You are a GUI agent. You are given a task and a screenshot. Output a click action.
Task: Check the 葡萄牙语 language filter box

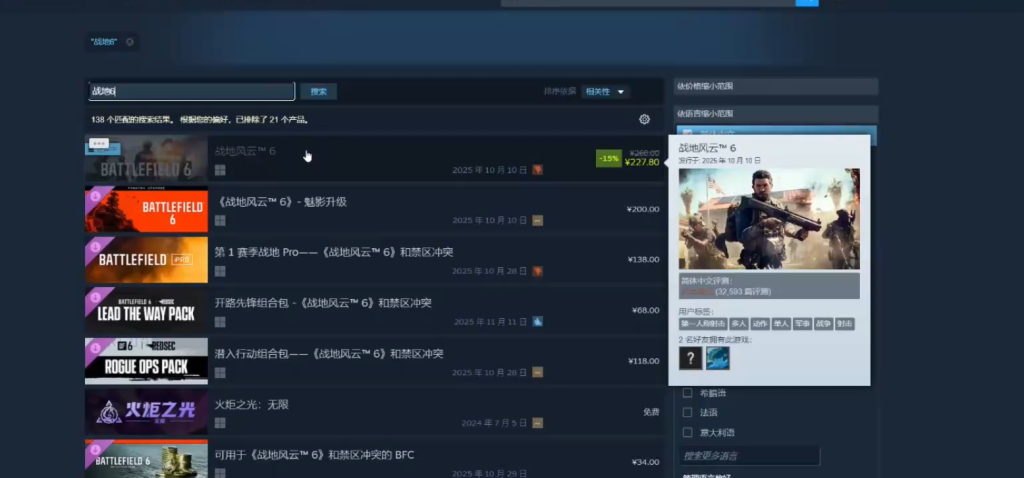pyautogui.click(x=687, y=393)
